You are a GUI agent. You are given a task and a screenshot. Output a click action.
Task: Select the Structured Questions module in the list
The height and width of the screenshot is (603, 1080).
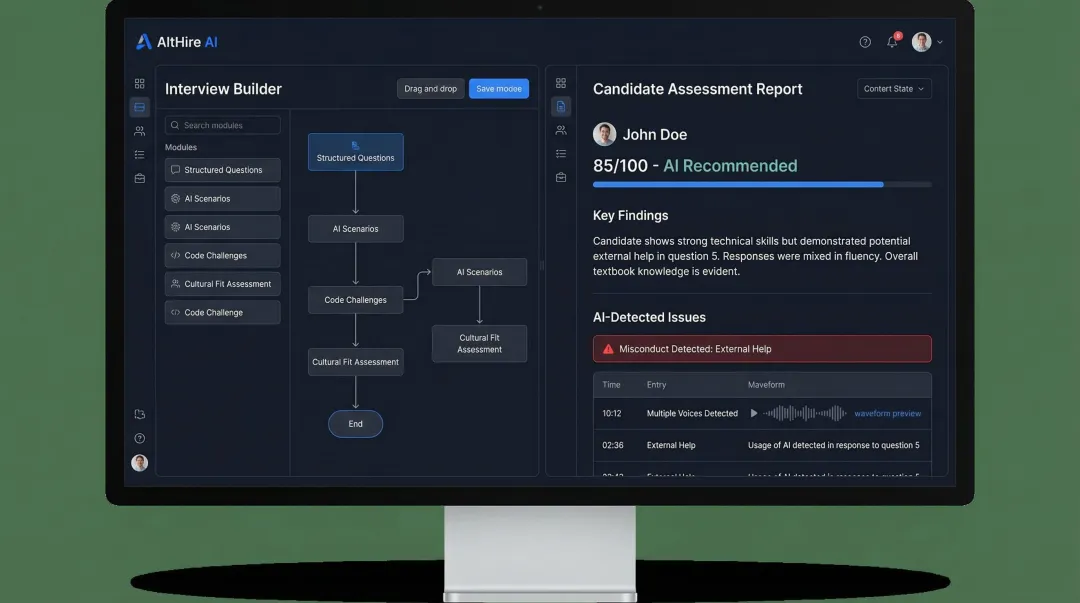point(222,170)
